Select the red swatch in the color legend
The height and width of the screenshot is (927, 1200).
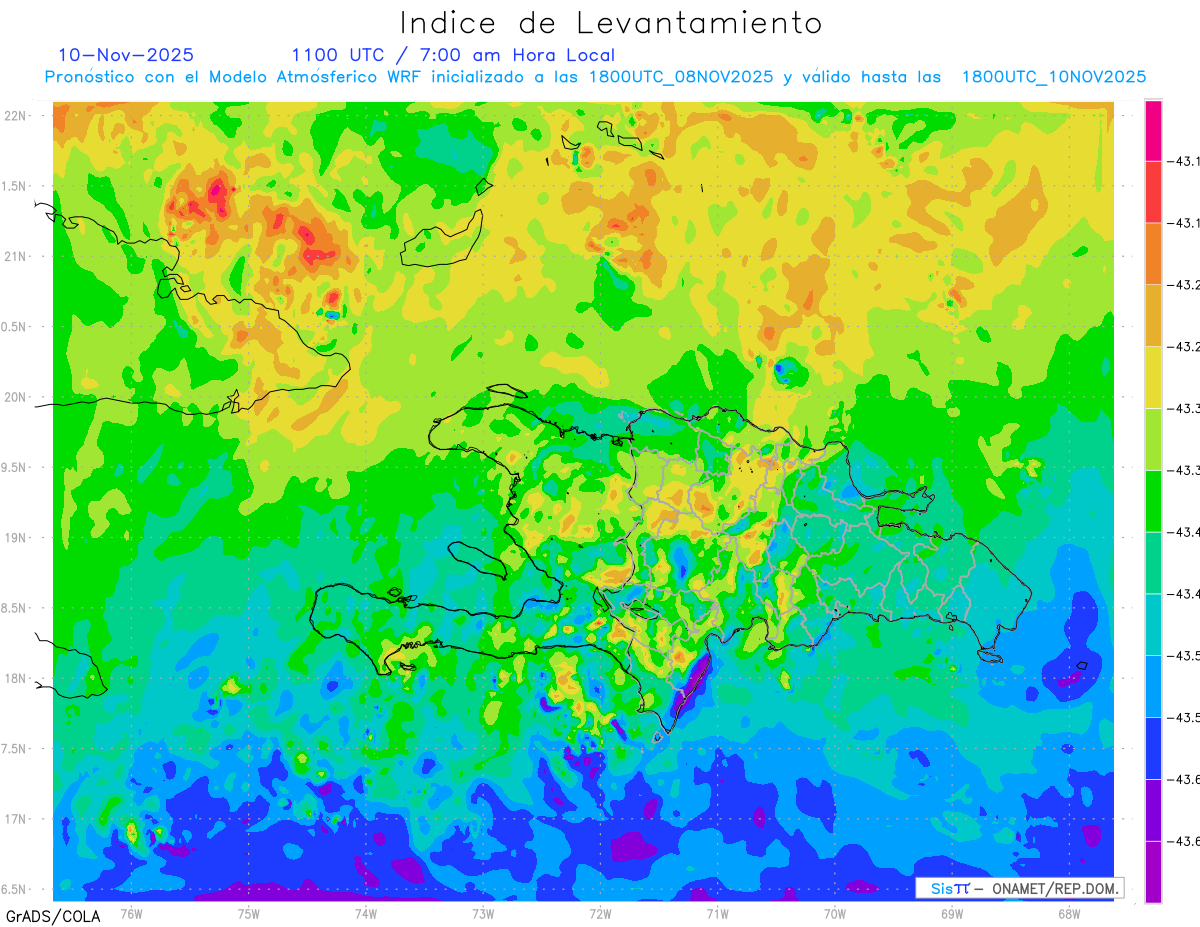(1153, 191)
